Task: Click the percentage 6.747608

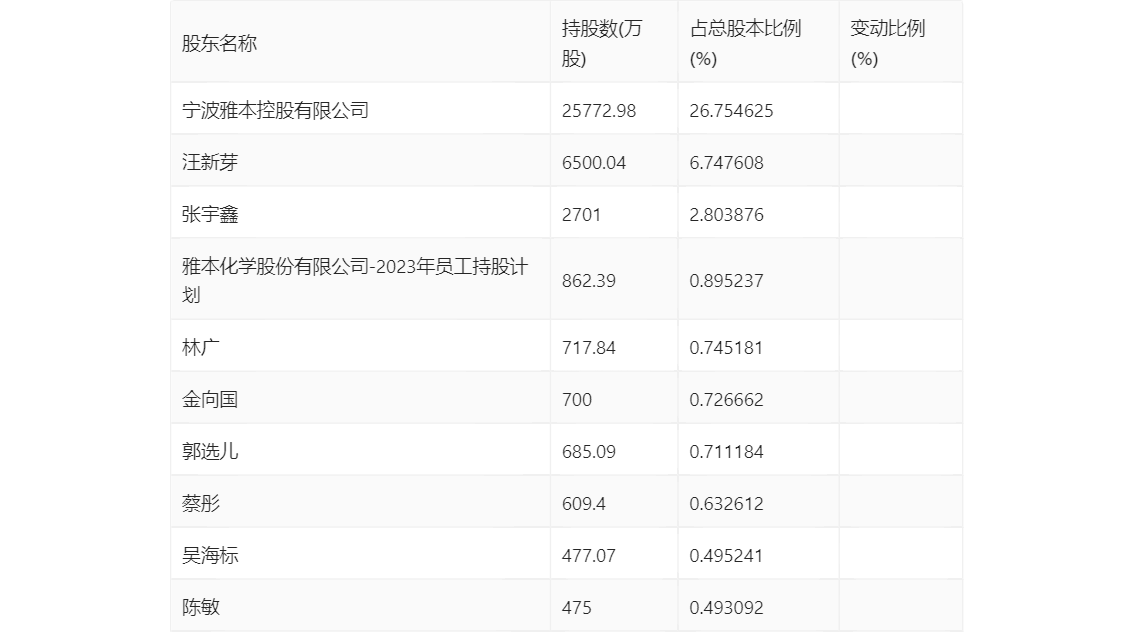Action: click(726, 163)
